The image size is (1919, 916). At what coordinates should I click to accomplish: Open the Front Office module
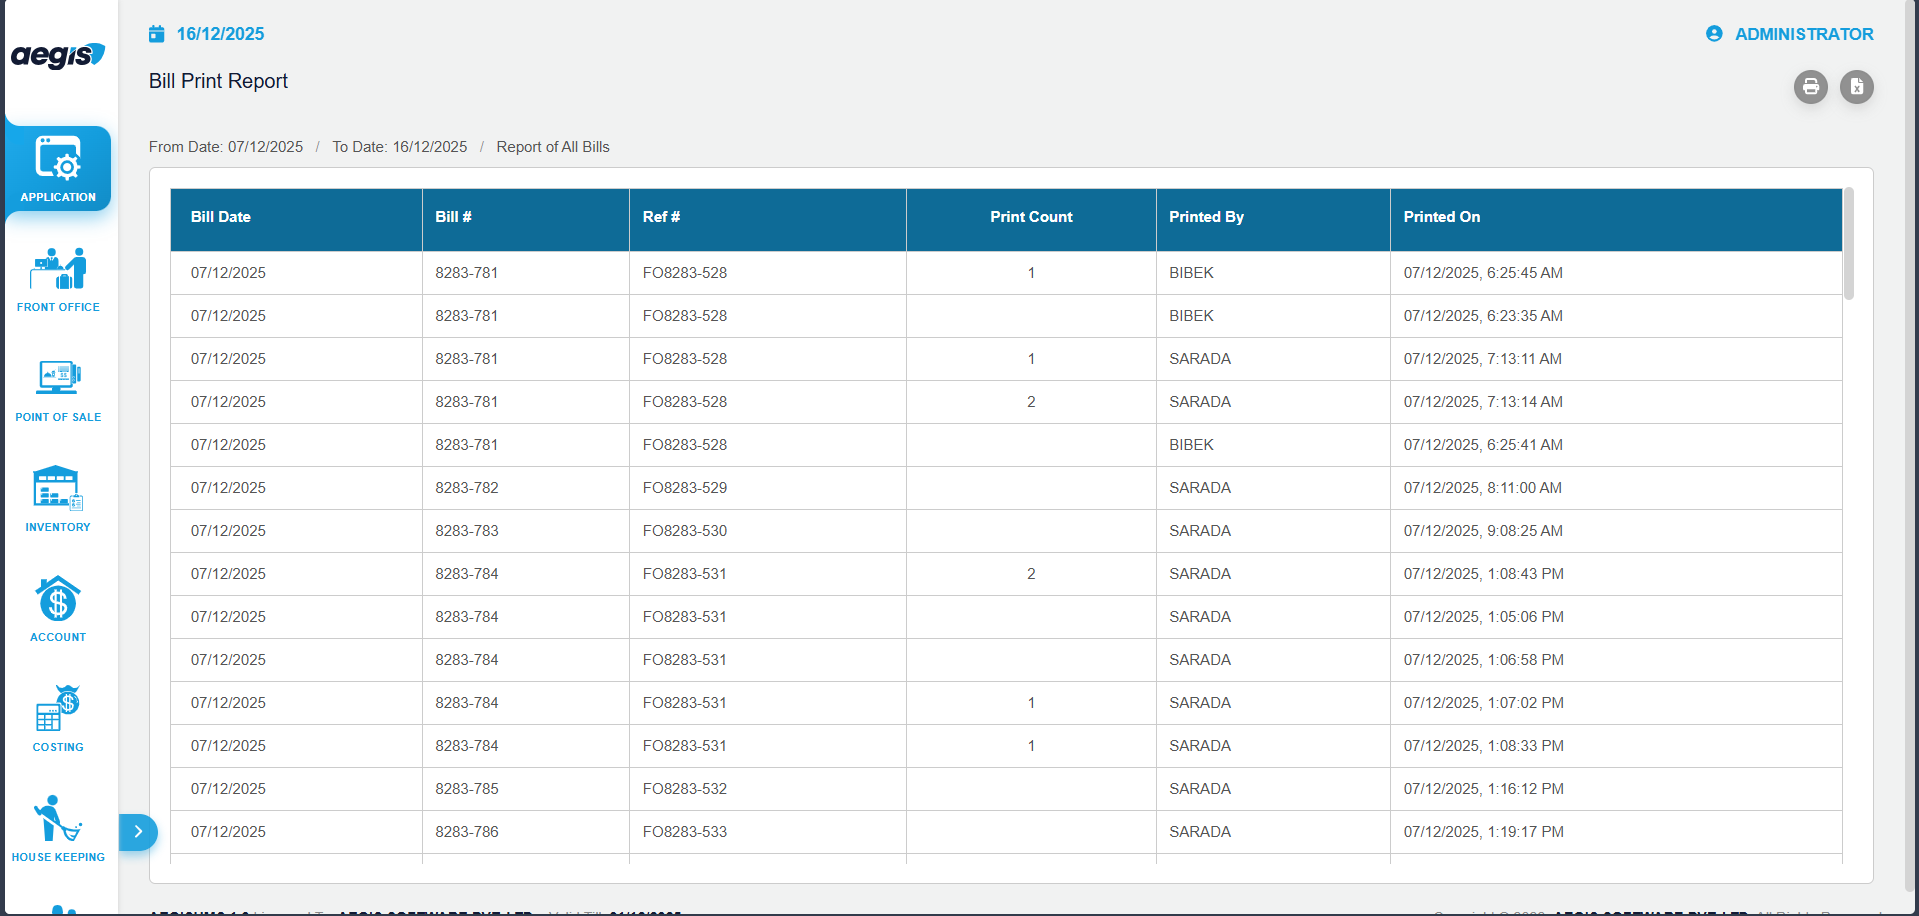(58, 279)
